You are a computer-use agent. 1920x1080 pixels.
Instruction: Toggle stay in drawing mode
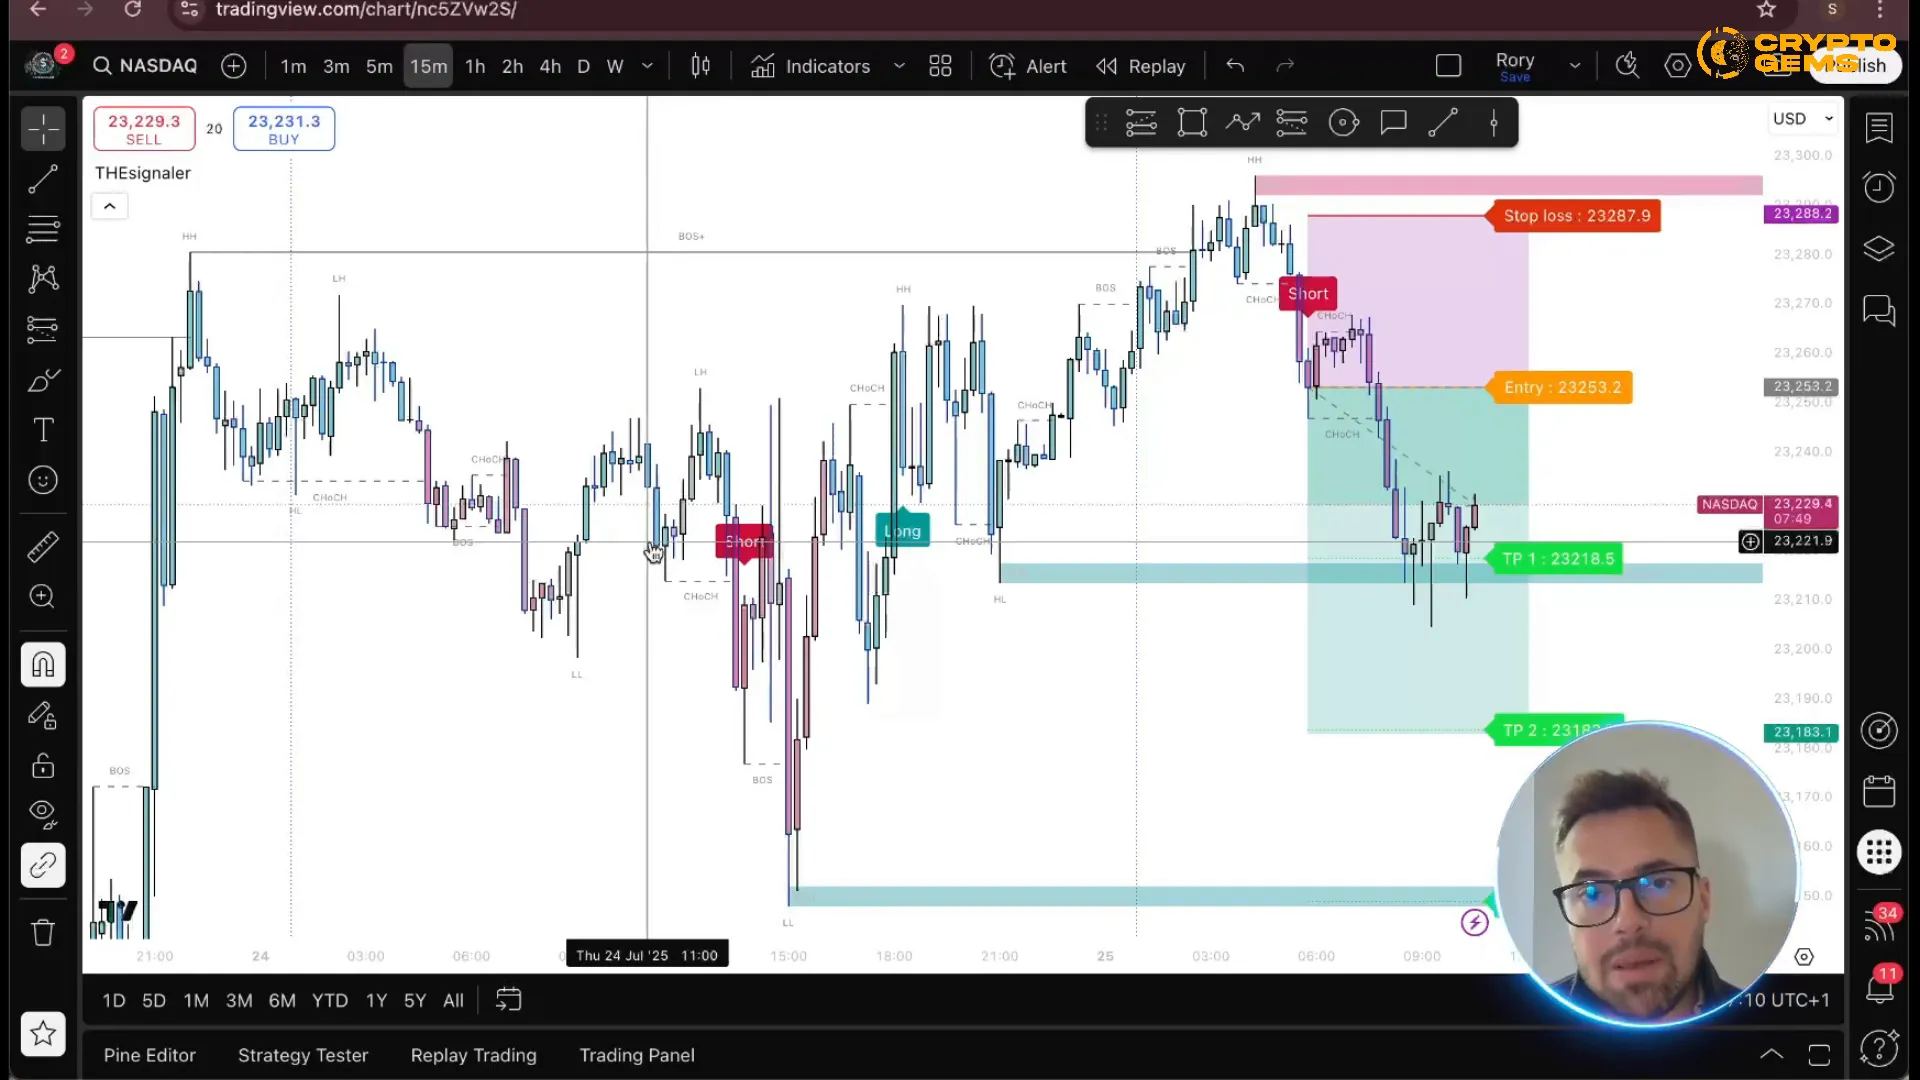(x=43, y=715)
